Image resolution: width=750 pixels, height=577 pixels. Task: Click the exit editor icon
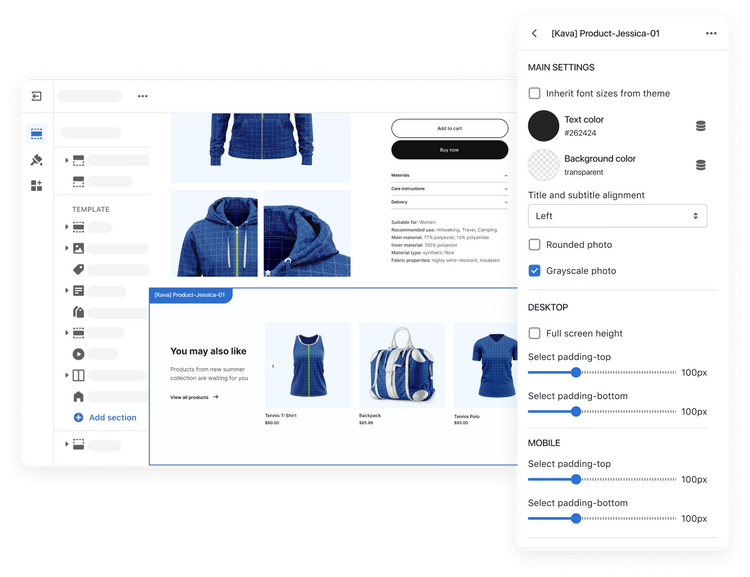(x=37, y=96)
